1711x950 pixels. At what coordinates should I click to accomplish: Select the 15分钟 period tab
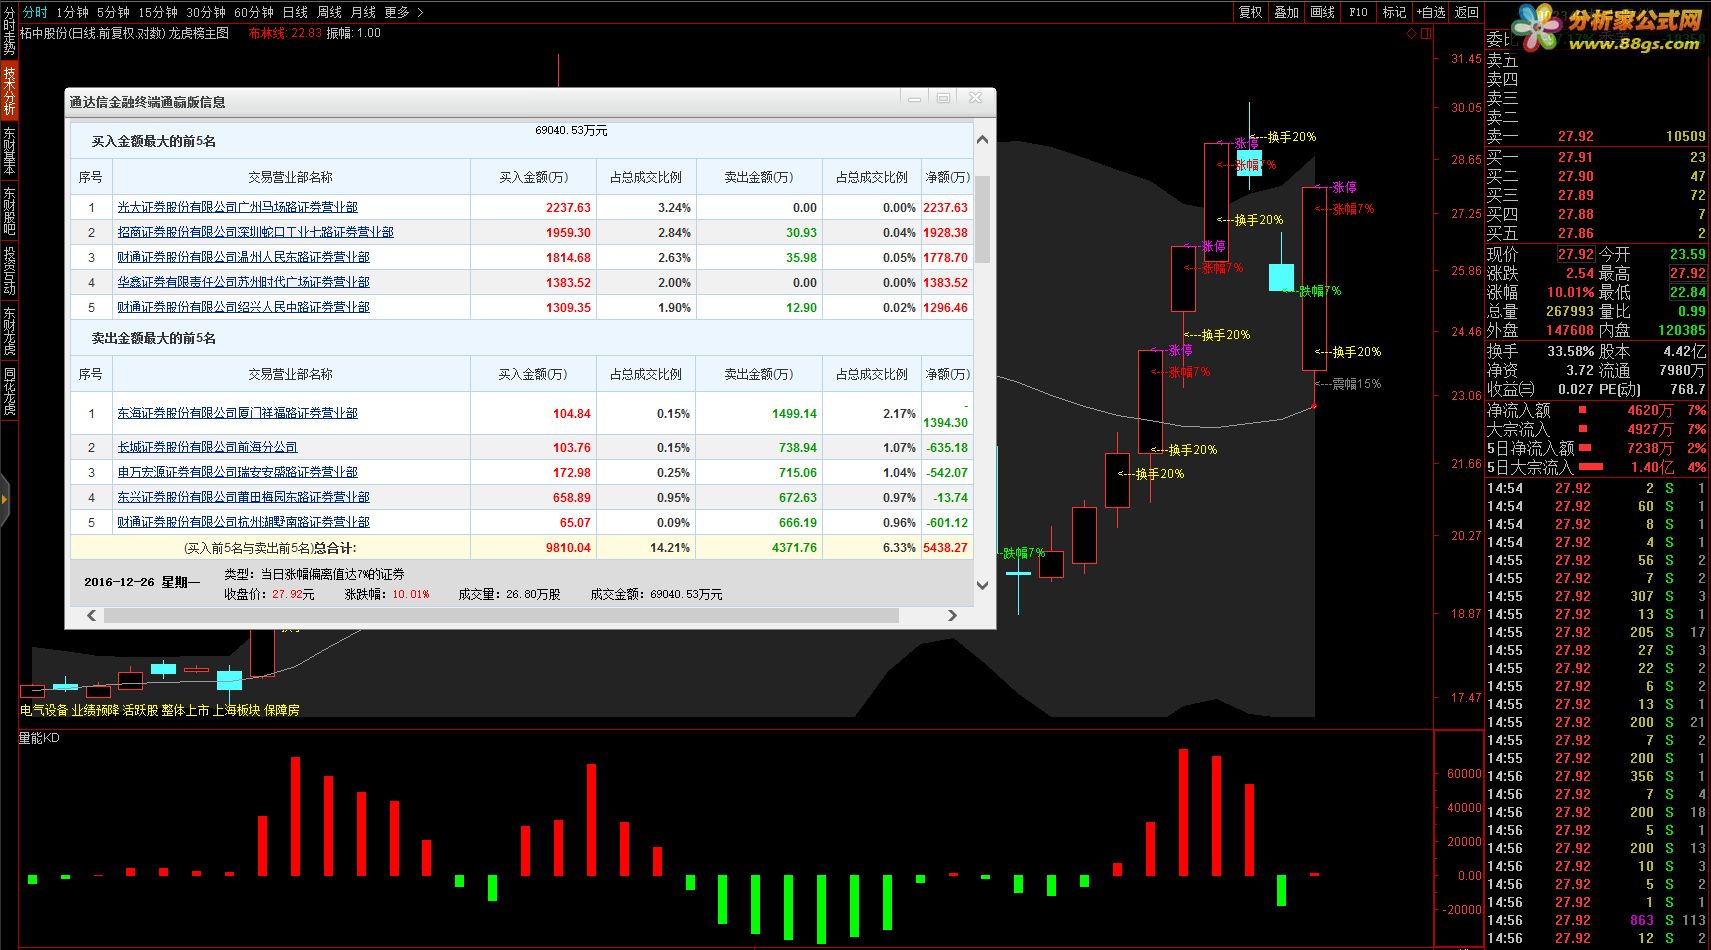[x=157, y=12]
